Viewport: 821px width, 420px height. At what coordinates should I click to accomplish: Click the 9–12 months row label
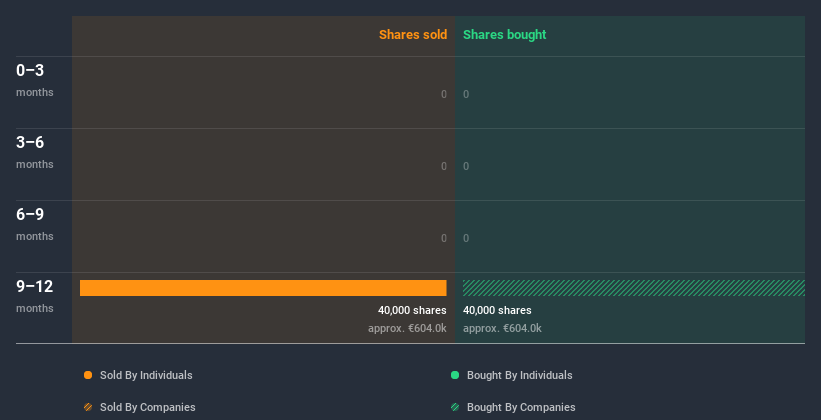(34, 295)
